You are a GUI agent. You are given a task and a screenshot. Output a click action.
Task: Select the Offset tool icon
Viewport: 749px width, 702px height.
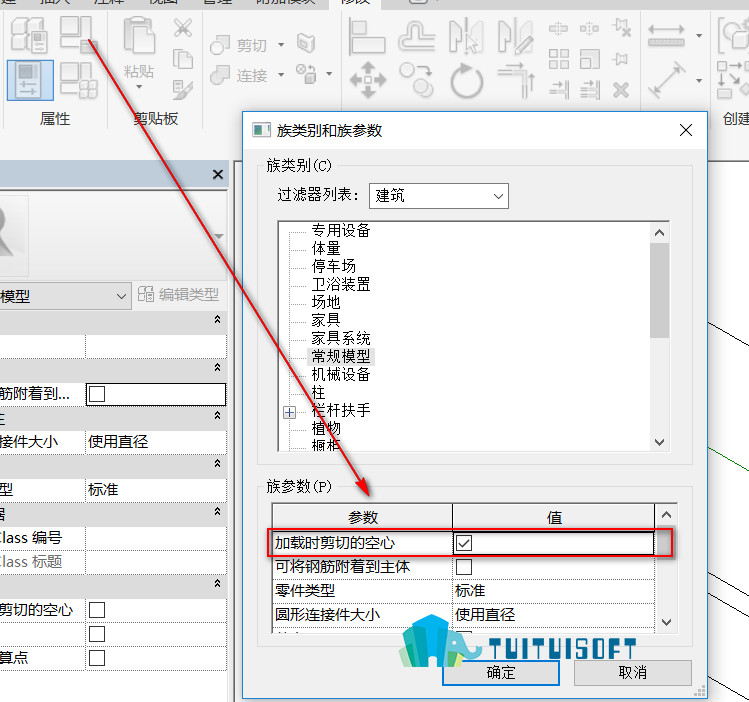coord(417,36)
